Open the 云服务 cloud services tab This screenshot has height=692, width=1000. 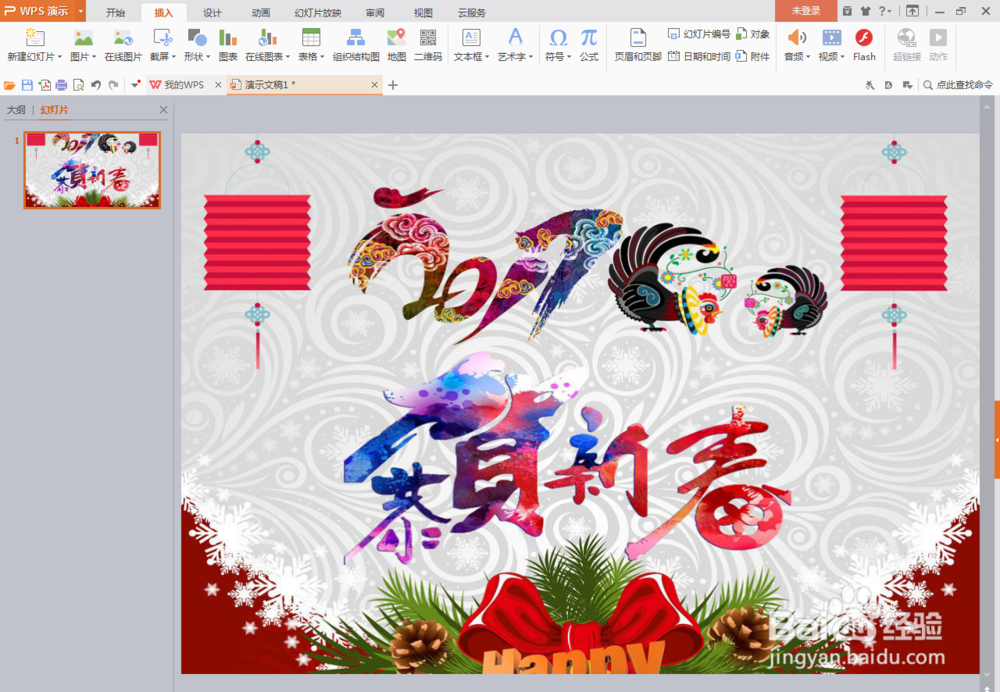[471, 12]
